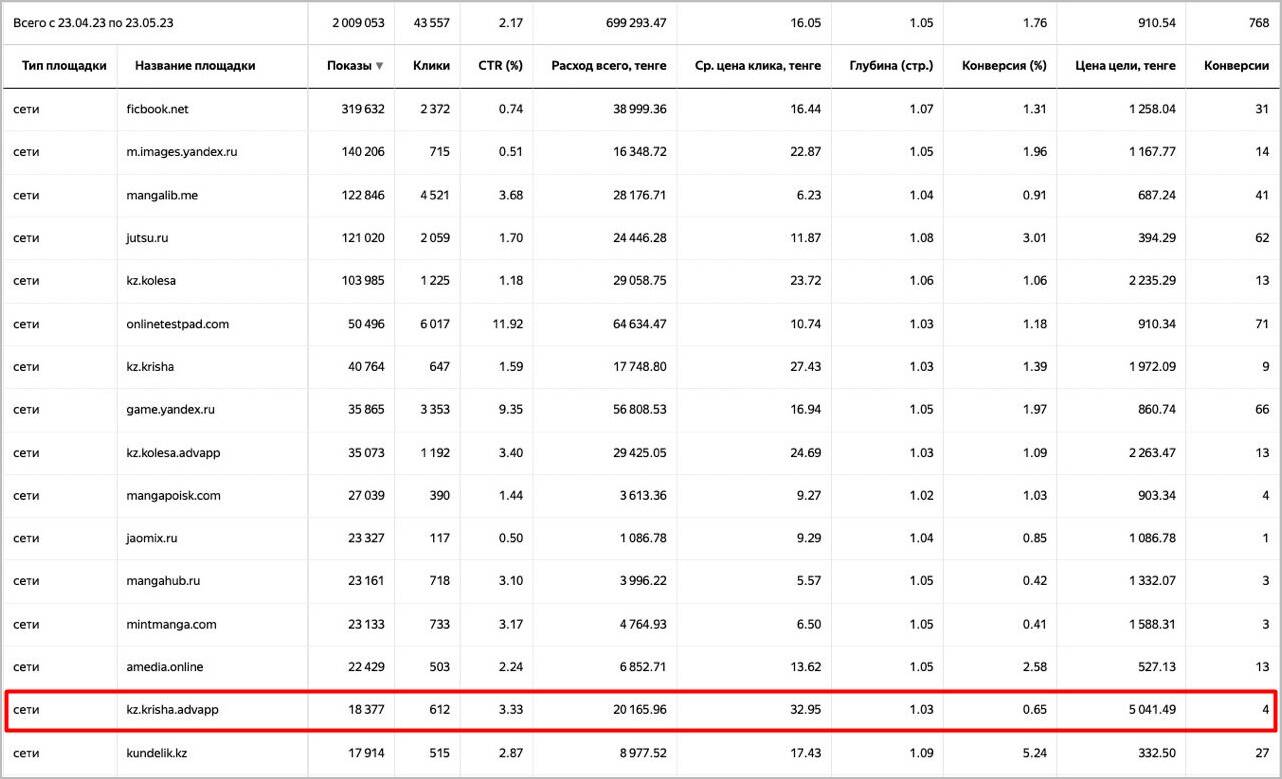Sort by Глубина (стр.) column header
This screenshot has width=1282, height=779.
tap(890, 66)
